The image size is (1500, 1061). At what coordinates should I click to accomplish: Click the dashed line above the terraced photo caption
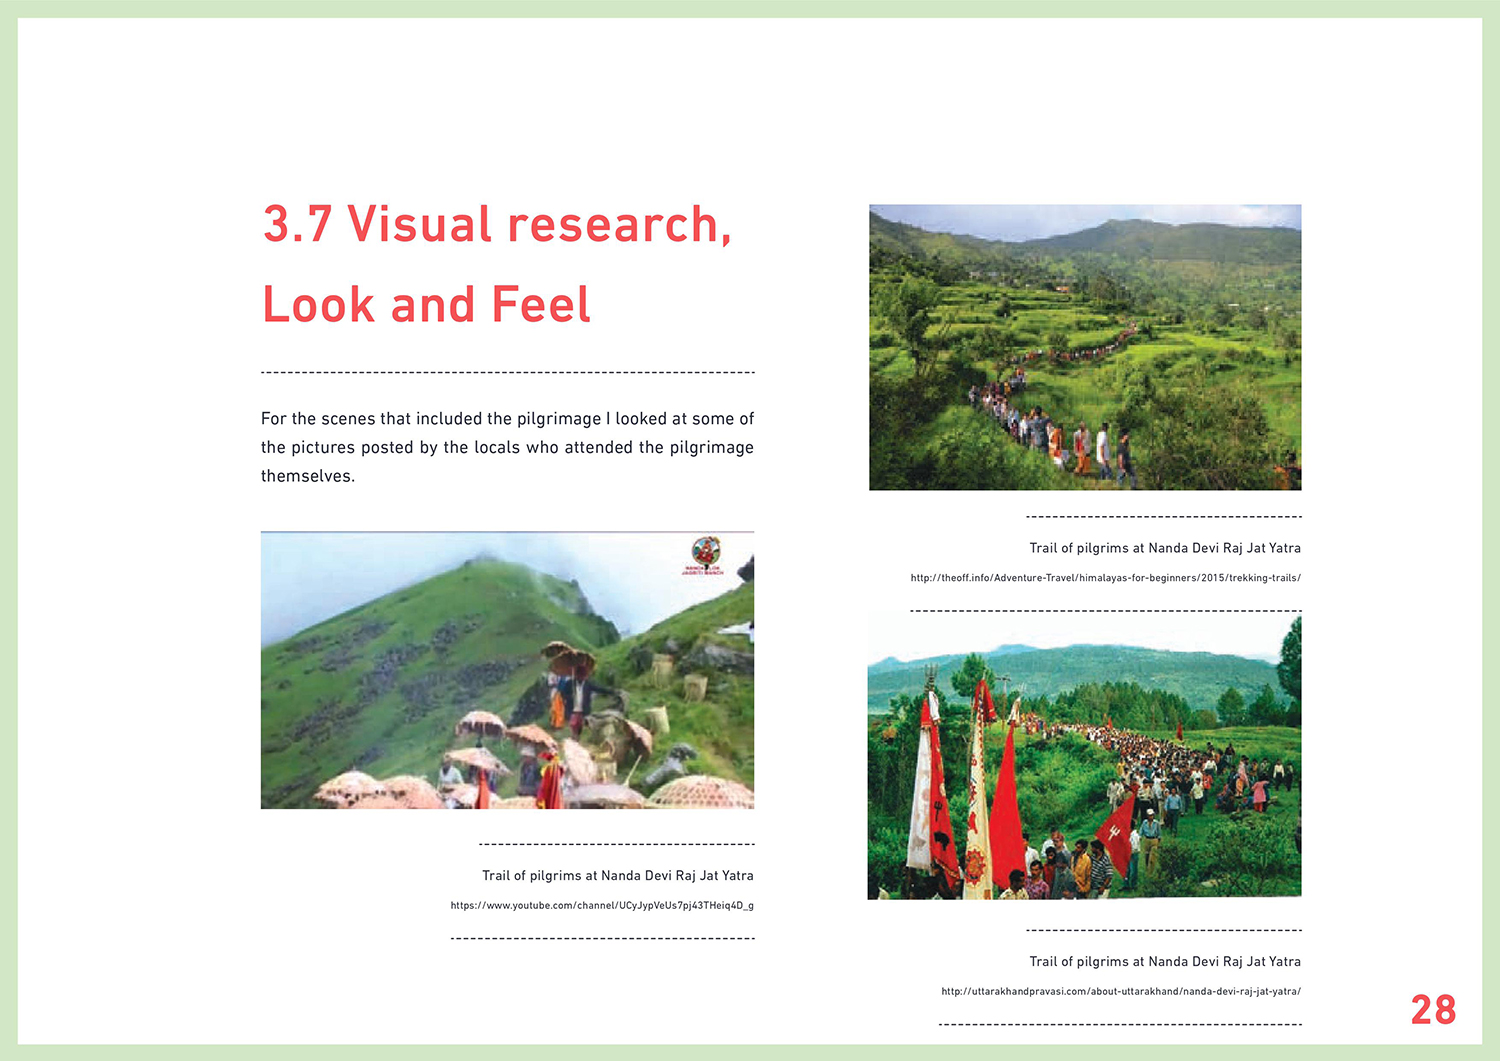[1164, 517]
